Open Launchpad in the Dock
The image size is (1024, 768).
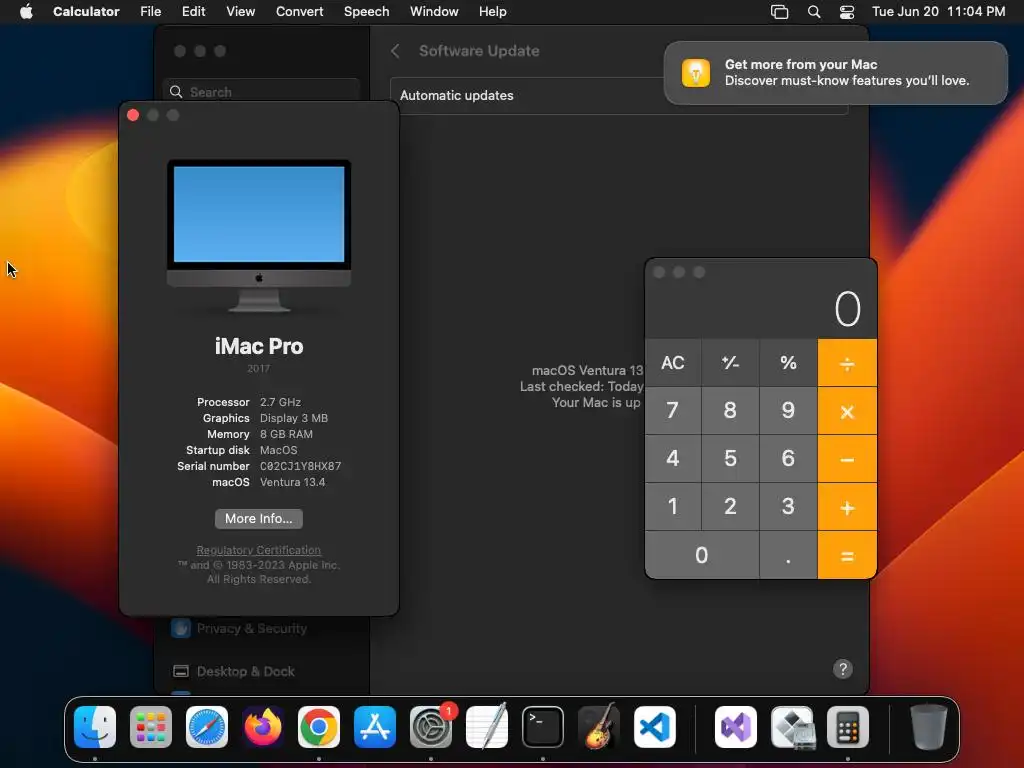point(151,727)
